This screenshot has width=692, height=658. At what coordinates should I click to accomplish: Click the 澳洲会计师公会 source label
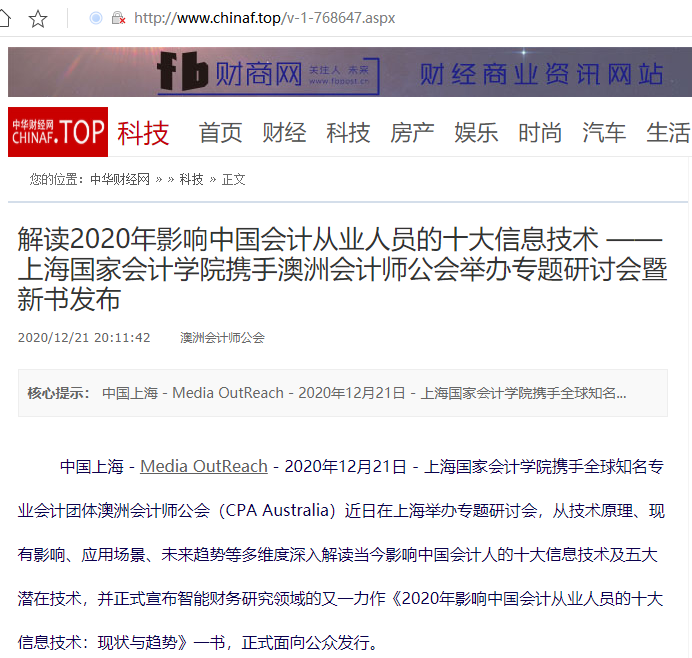(x=222, y=338)
